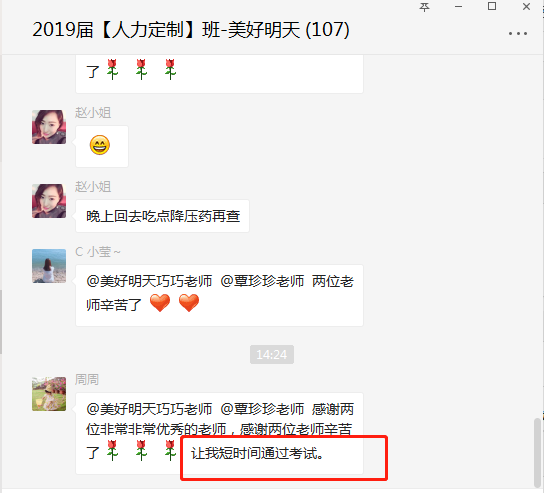Click 赵小姐's avatar above the smiley message
The height and width of the screenshot is (493, 544).
pyautogui.click(x=49, y=127)
